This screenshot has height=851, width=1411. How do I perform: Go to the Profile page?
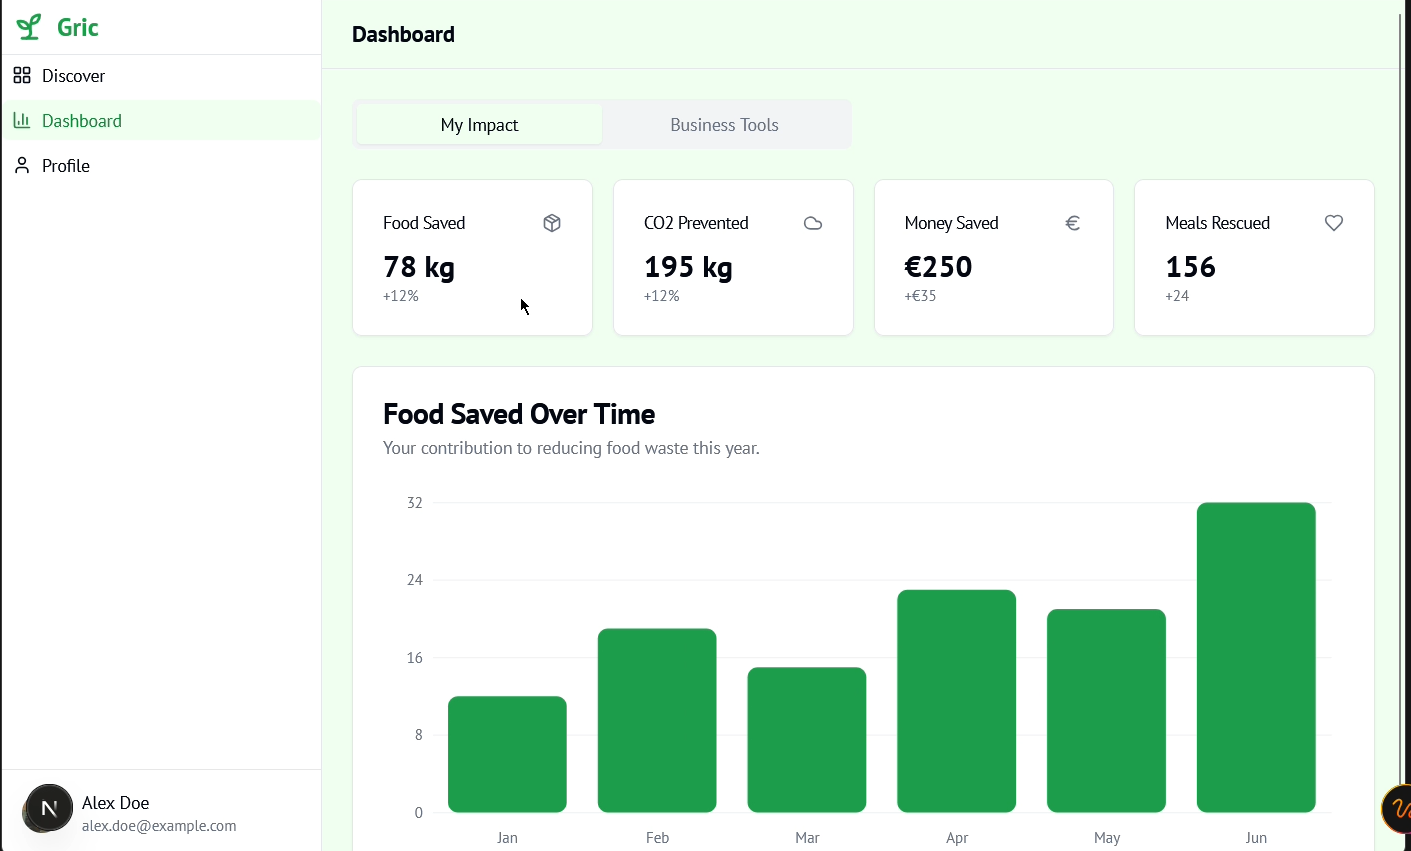pos(66,166)
